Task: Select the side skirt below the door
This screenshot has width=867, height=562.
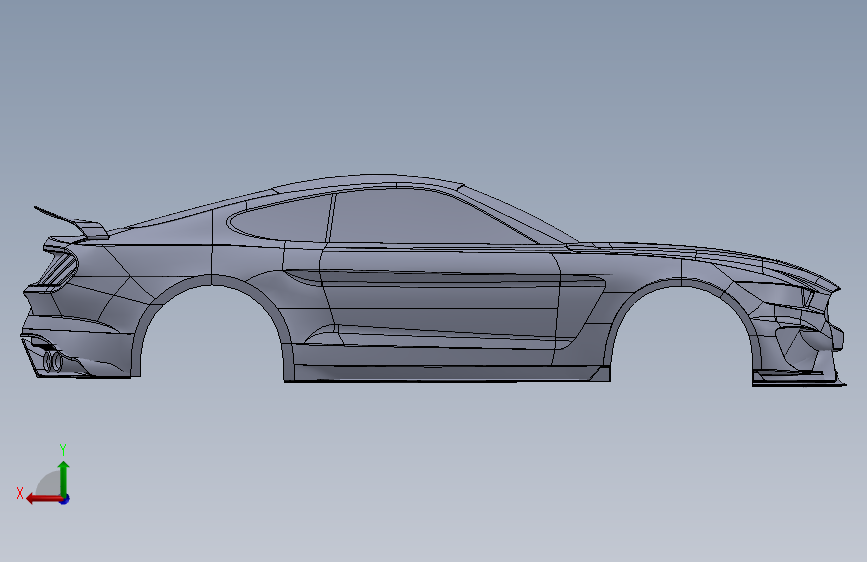Action: 448,373
